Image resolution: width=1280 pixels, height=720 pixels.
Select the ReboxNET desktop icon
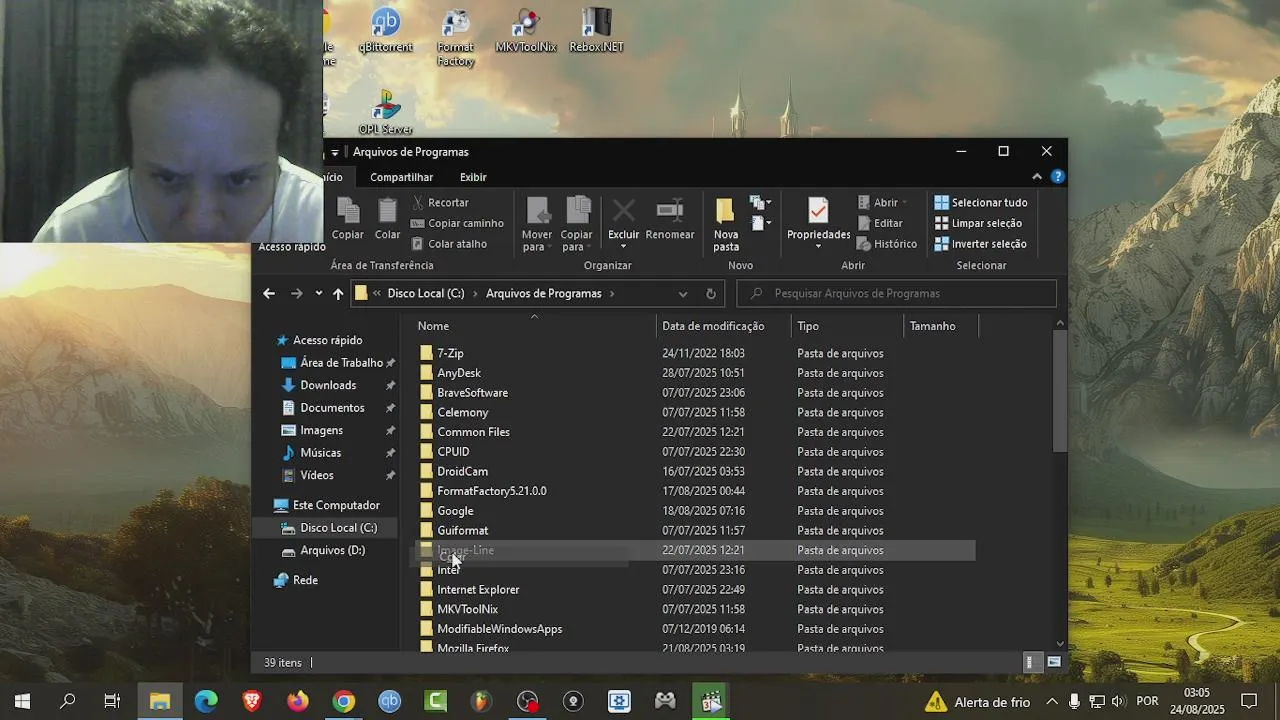pos(596,30)
